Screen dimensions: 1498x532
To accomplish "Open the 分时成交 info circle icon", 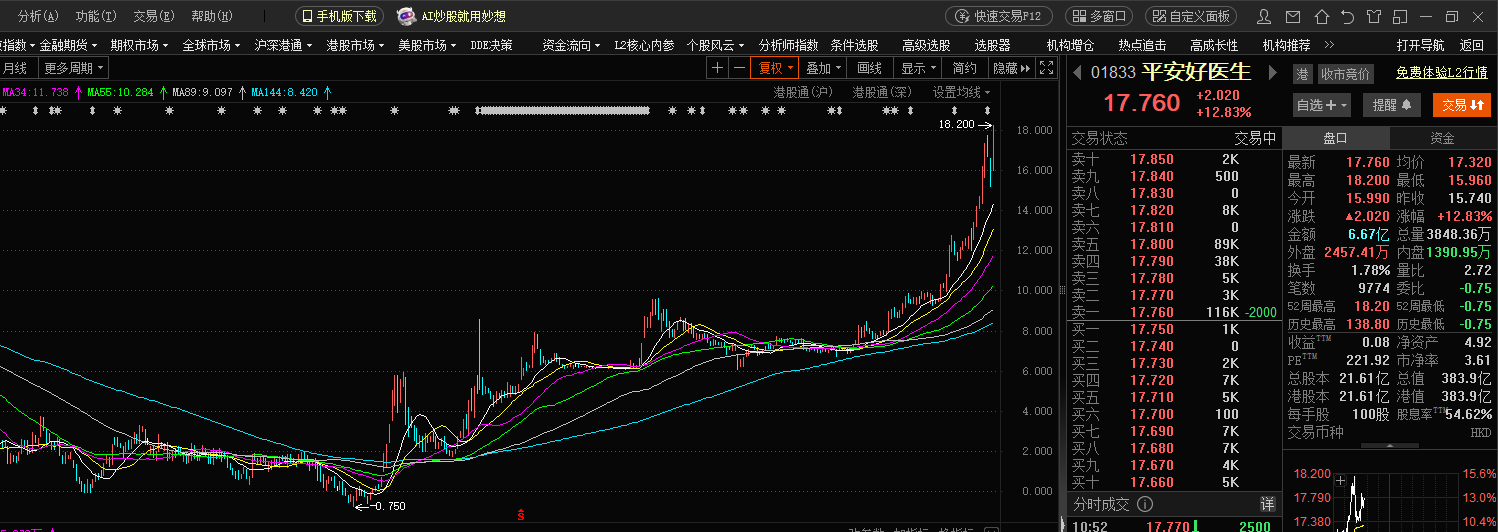I will click(1145, 504).
